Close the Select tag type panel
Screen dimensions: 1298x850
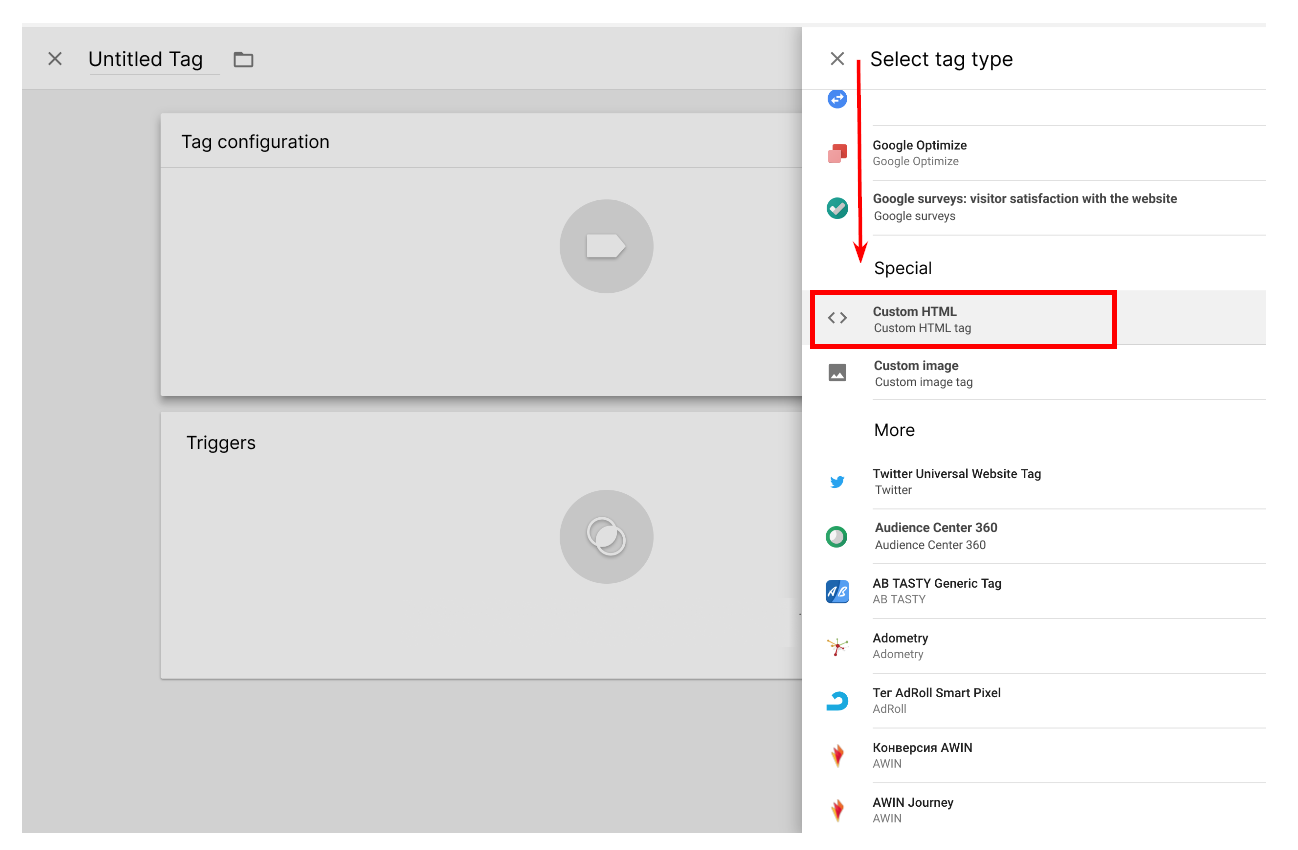837,59
